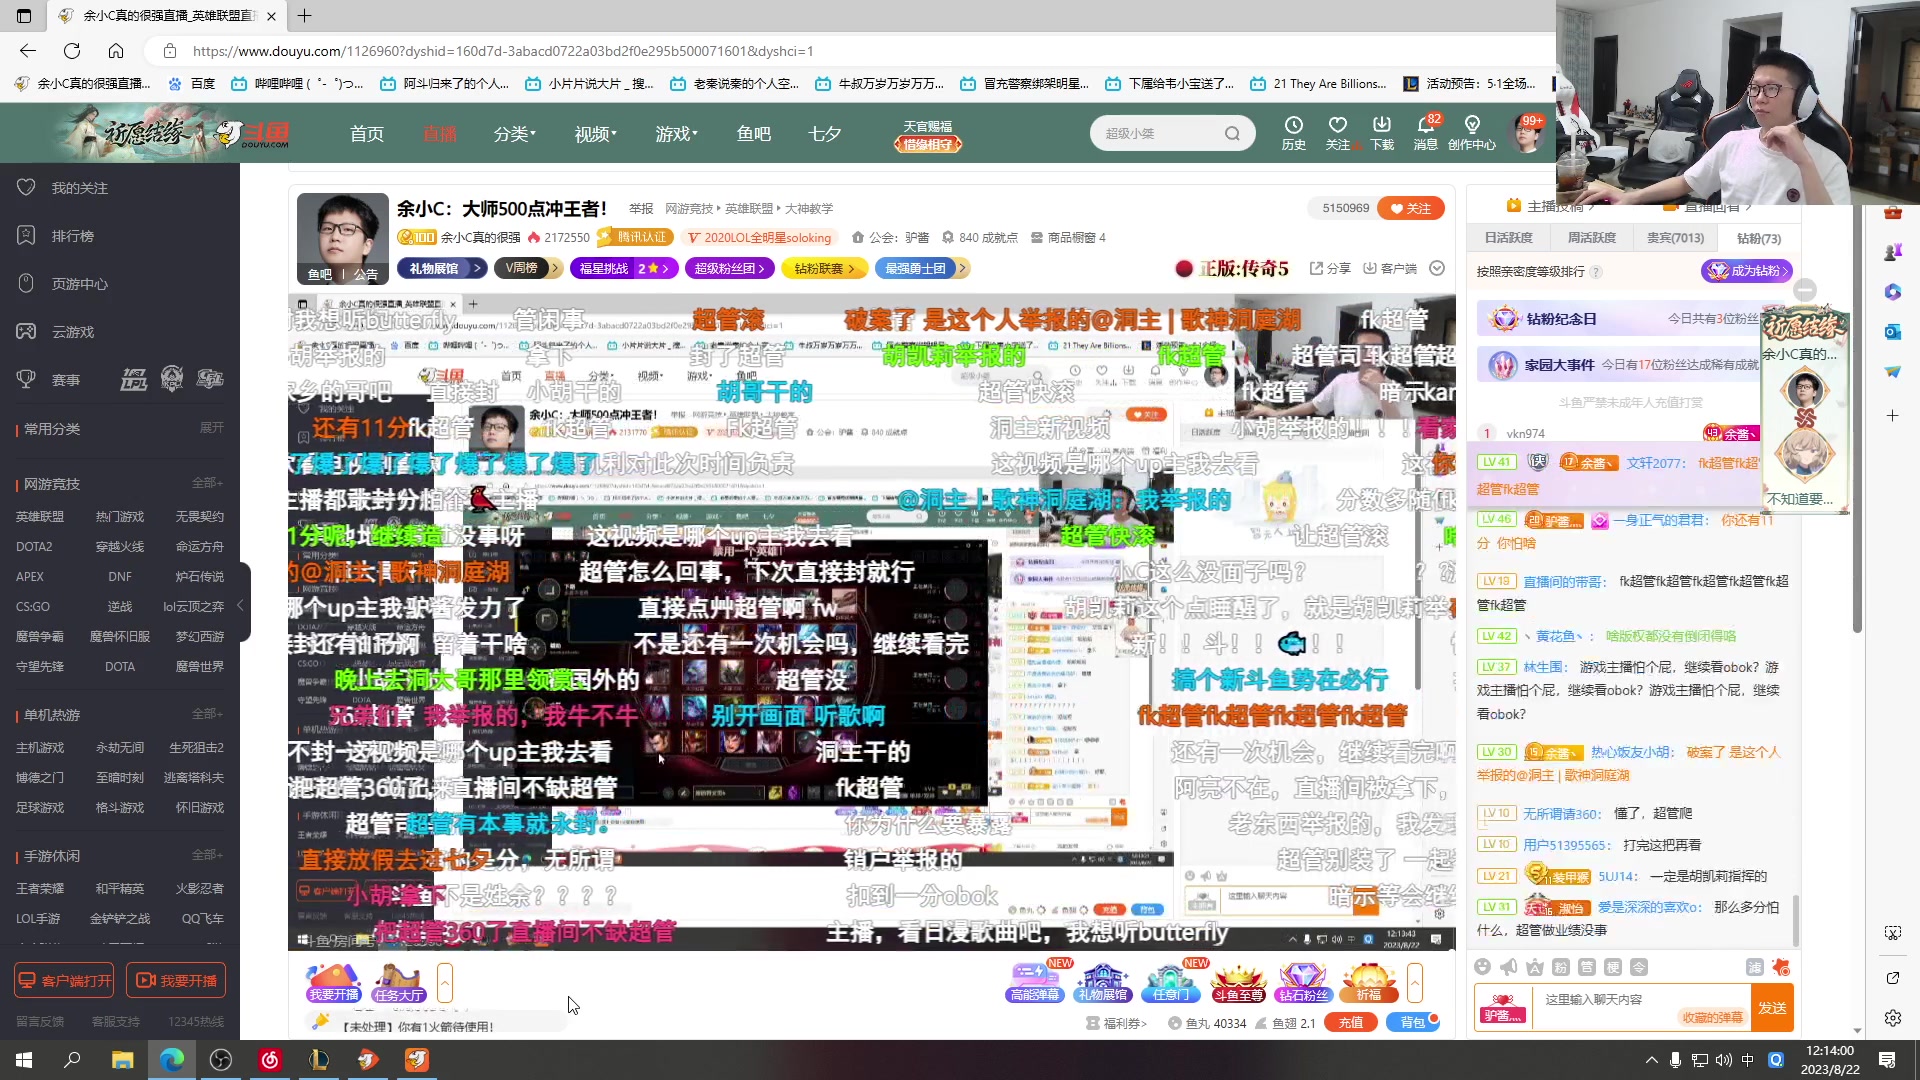Viewport: 1920px width, 1080px height.
Task: Click the 斗鱼至尊 crown icon
Action: point(1238,983)
